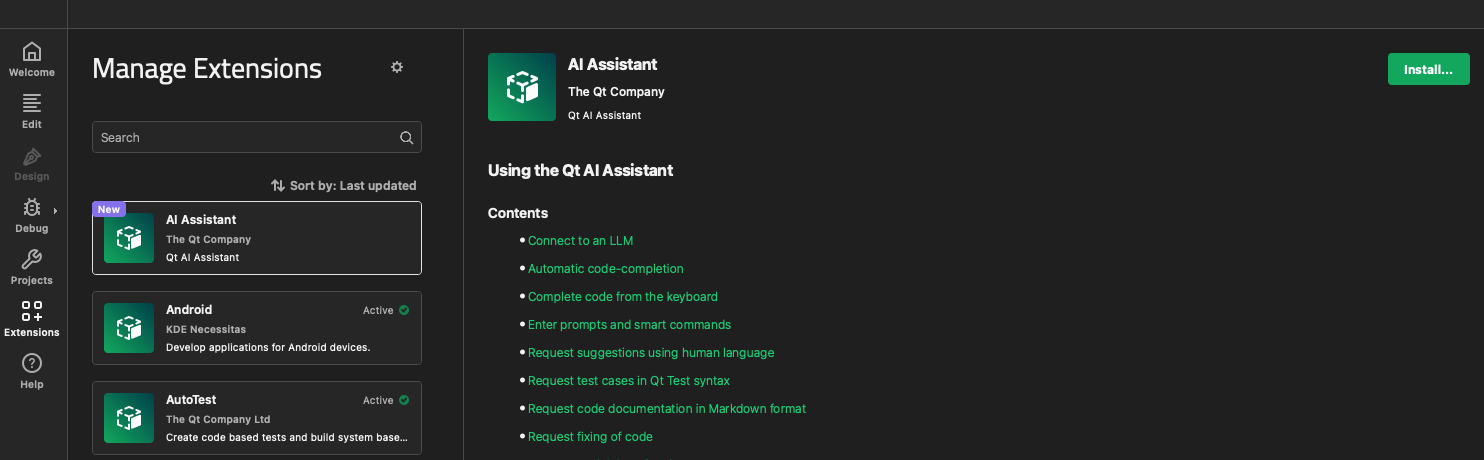Screen dimensions: 1484x460
Task: Click the magnifier icon in Search field
Action: 406,138
